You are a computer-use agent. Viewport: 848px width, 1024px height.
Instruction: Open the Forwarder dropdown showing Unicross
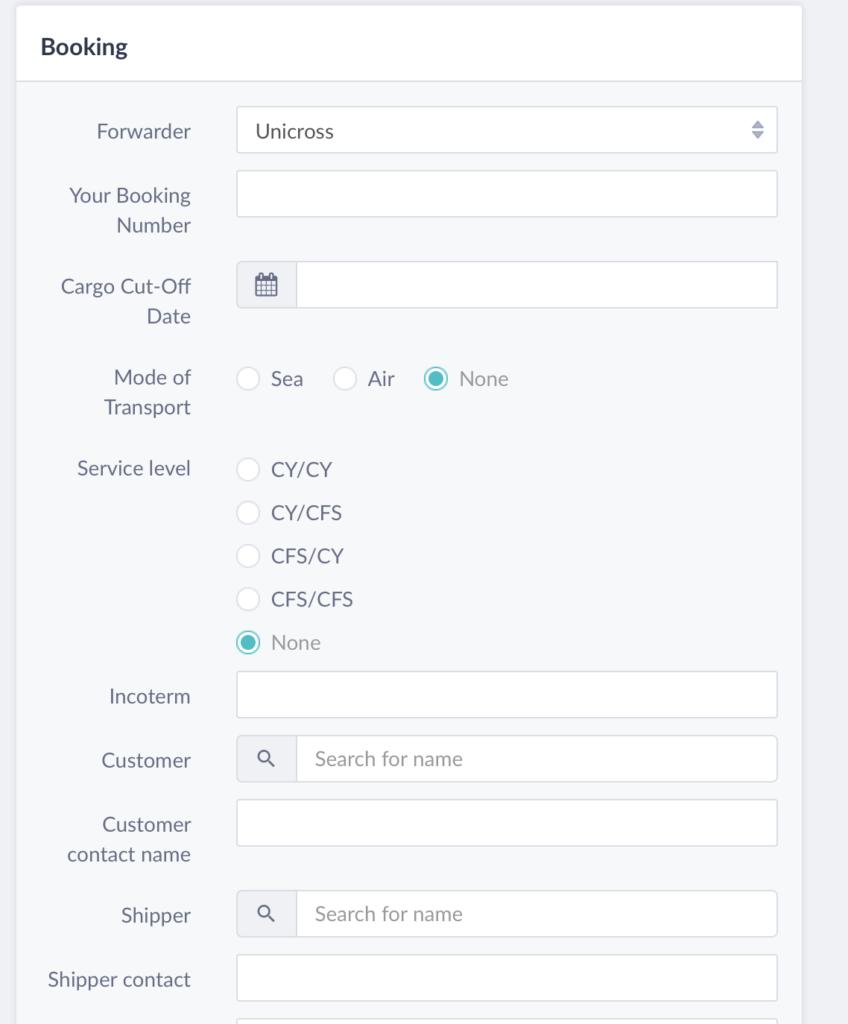(x=506, y=130)
